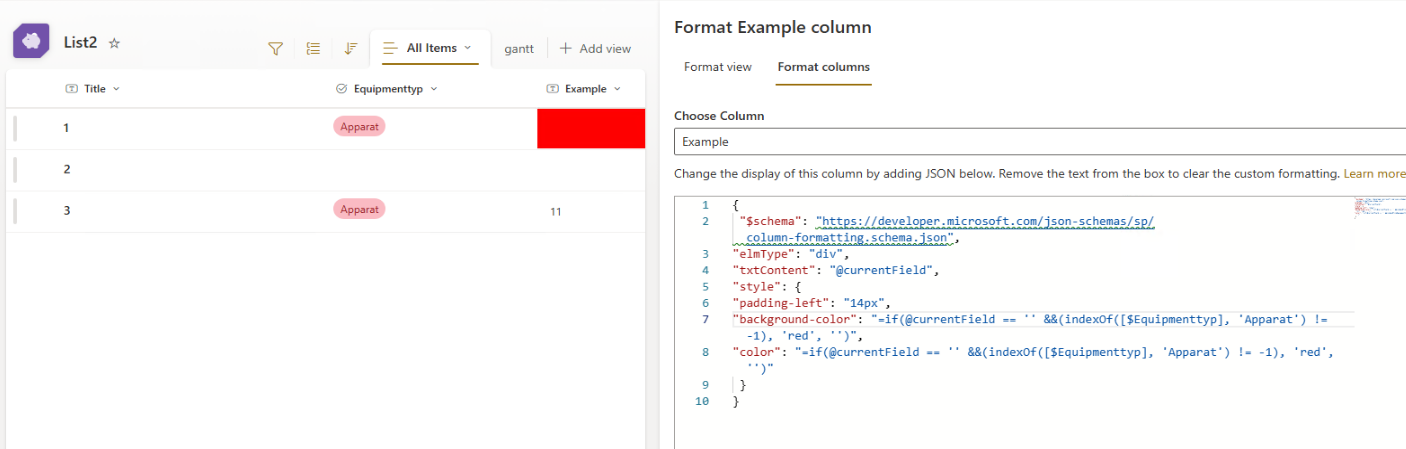This screenshot has width=1406, height=449.
Task: Click the code minimap in the editor
Action: coord(1379,207)
